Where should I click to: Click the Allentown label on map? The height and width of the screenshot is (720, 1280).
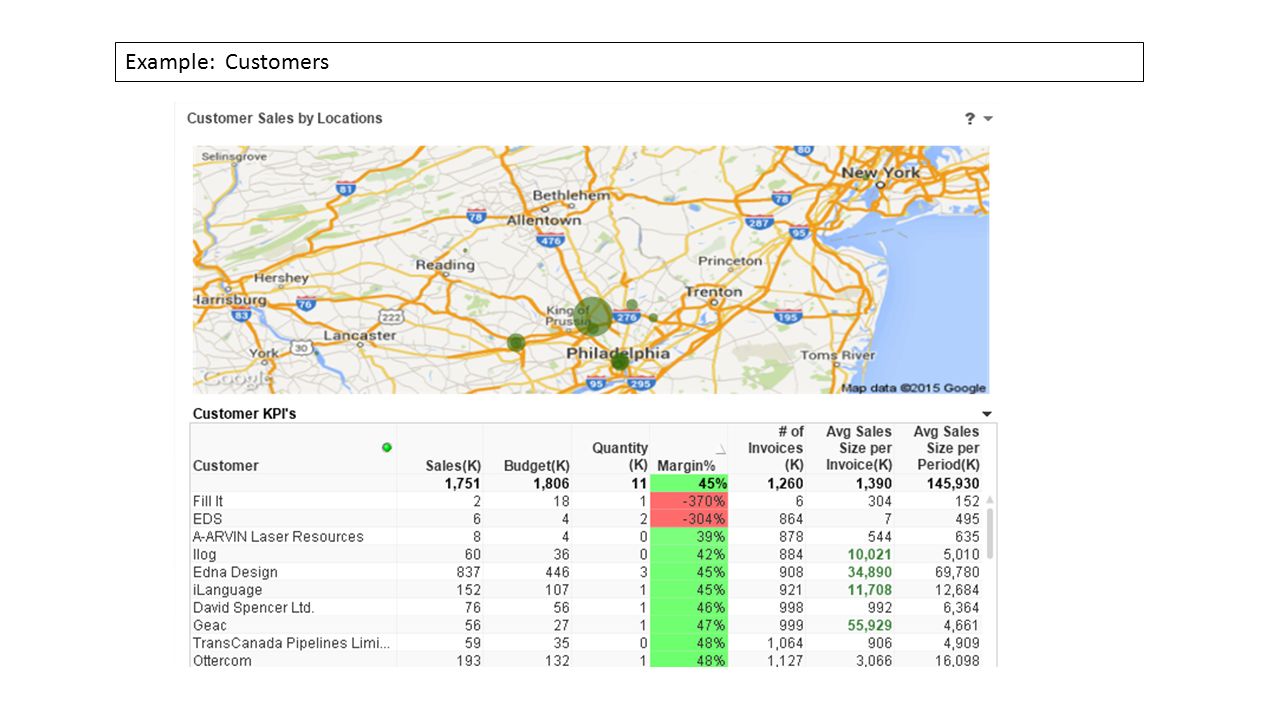click(x=544, y=220)
